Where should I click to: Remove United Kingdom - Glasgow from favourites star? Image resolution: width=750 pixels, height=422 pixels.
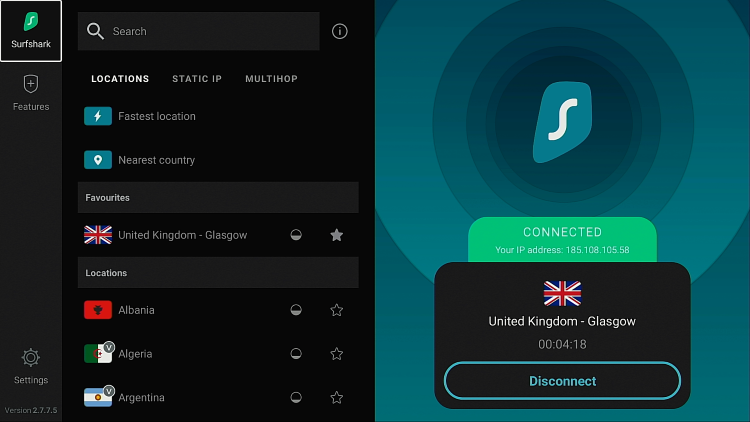(x=337, y=235)
